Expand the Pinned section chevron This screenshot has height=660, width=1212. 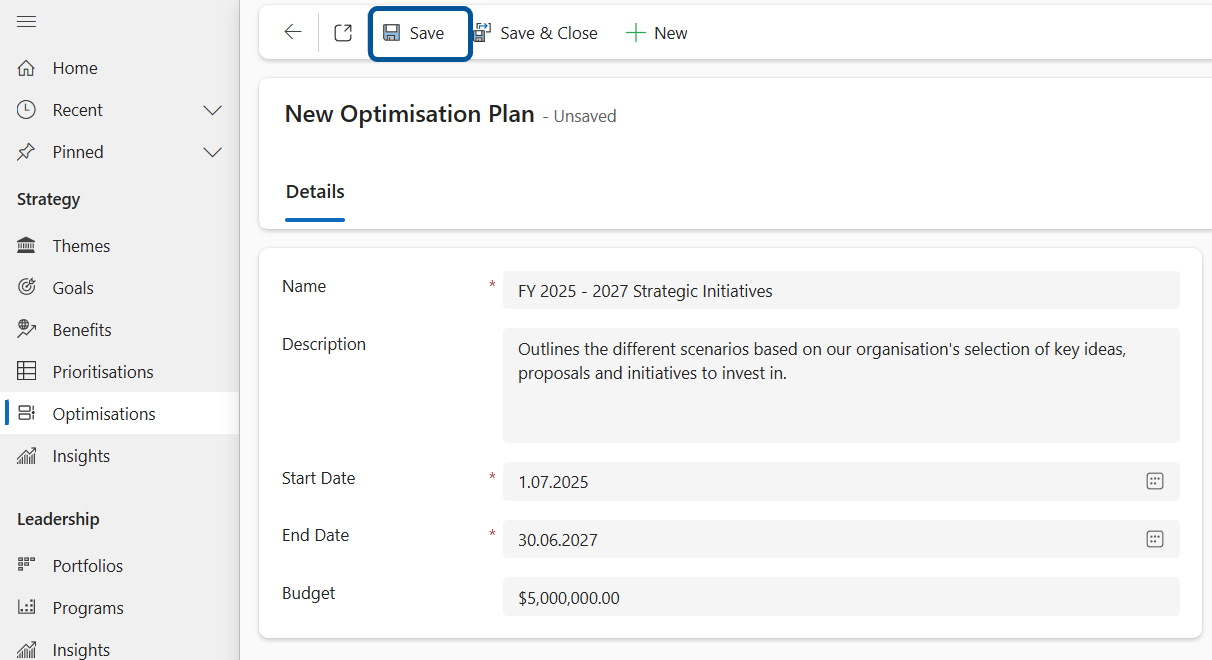point(212,152)
